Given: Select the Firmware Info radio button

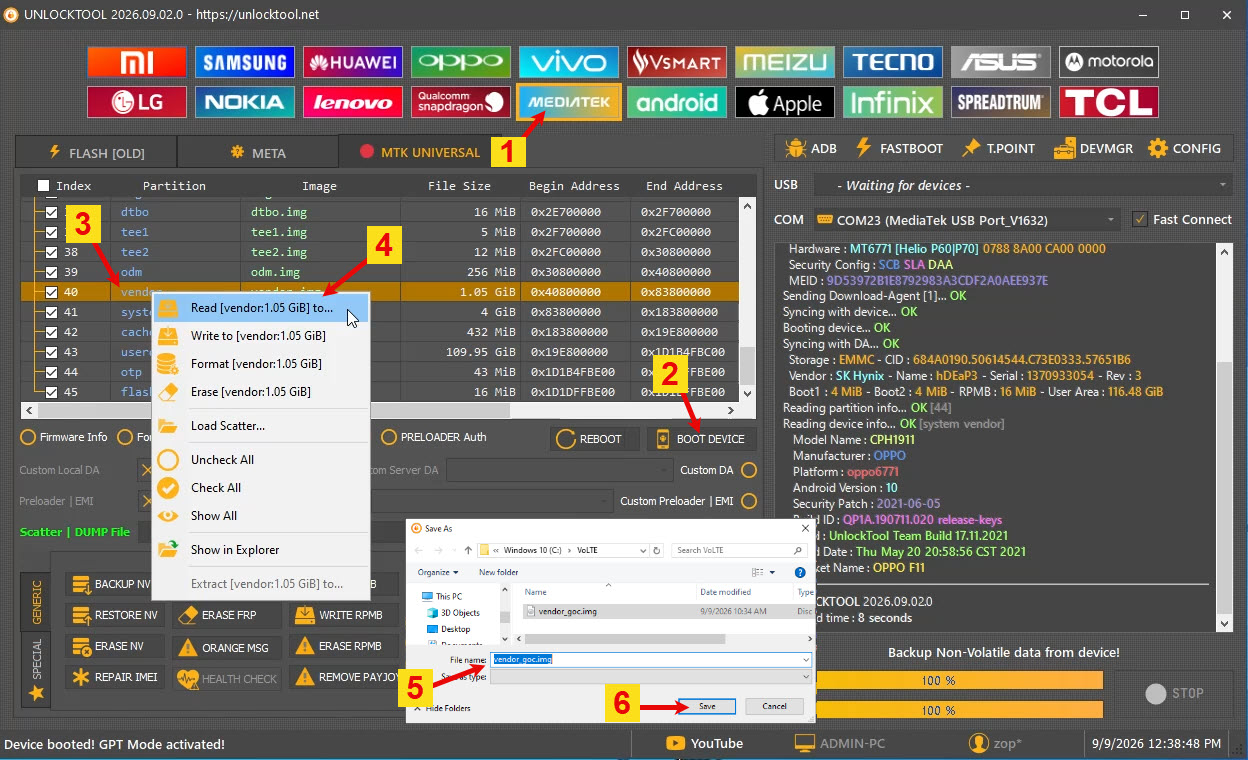Looking at the screenshot, I should tap(27, 437).
